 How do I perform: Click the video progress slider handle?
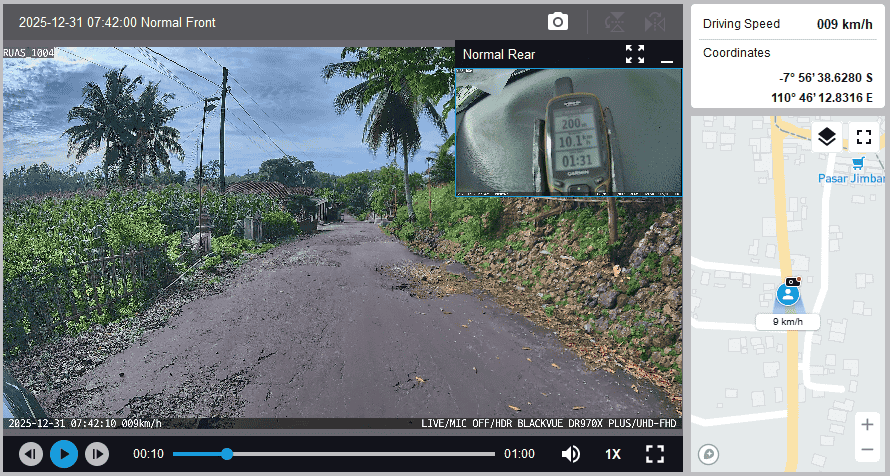coord(227,454)
